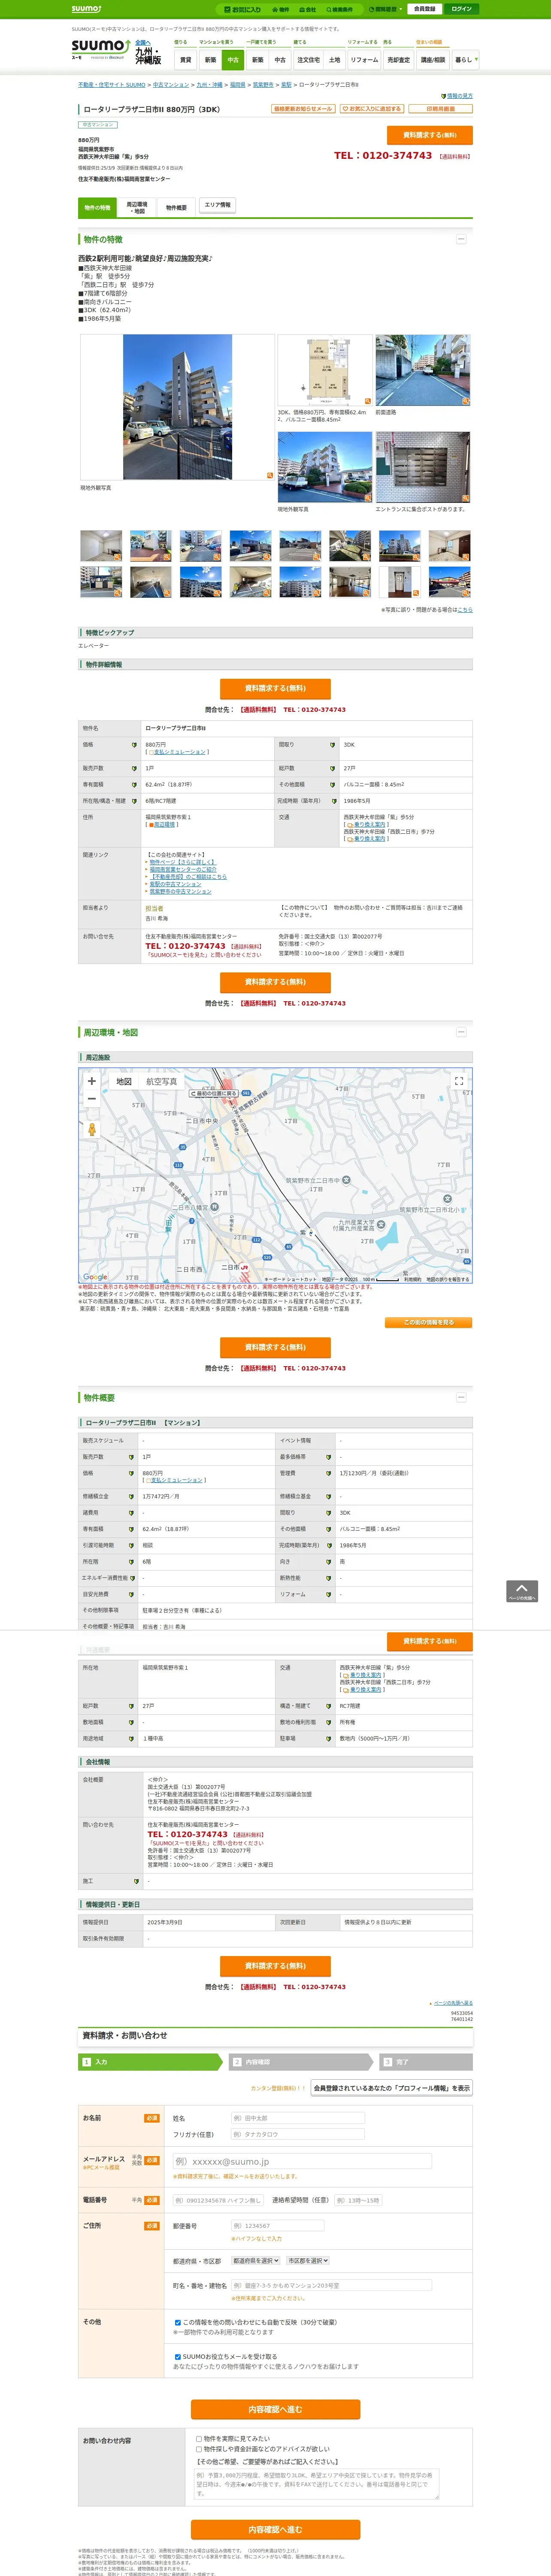Viewport: 551px width, 2576px height.
Task: Open the 市区郡を選択 city dropdown
Action: (308, 2260)
